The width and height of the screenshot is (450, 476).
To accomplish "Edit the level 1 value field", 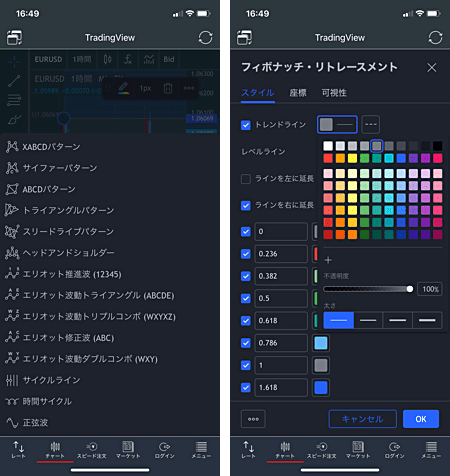I will pyautogui.click(x=281, y=365).
